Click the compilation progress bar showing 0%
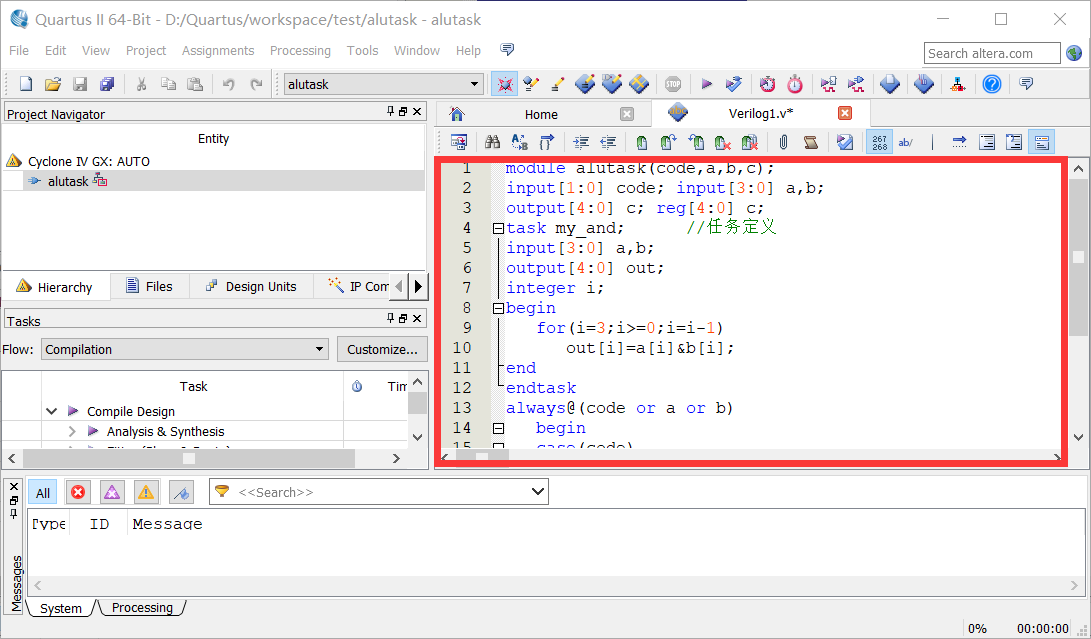Screen dimensions: 1091x639 (977, 628)
